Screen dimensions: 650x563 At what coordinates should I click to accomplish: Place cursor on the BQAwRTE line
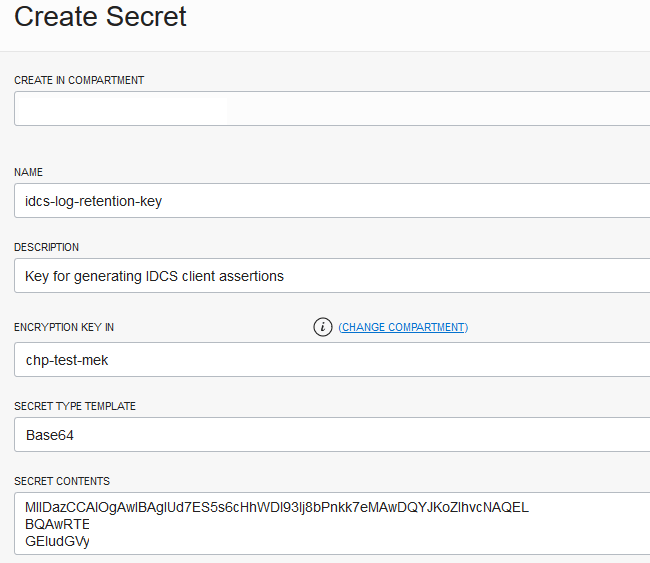(x=58, y=524)
